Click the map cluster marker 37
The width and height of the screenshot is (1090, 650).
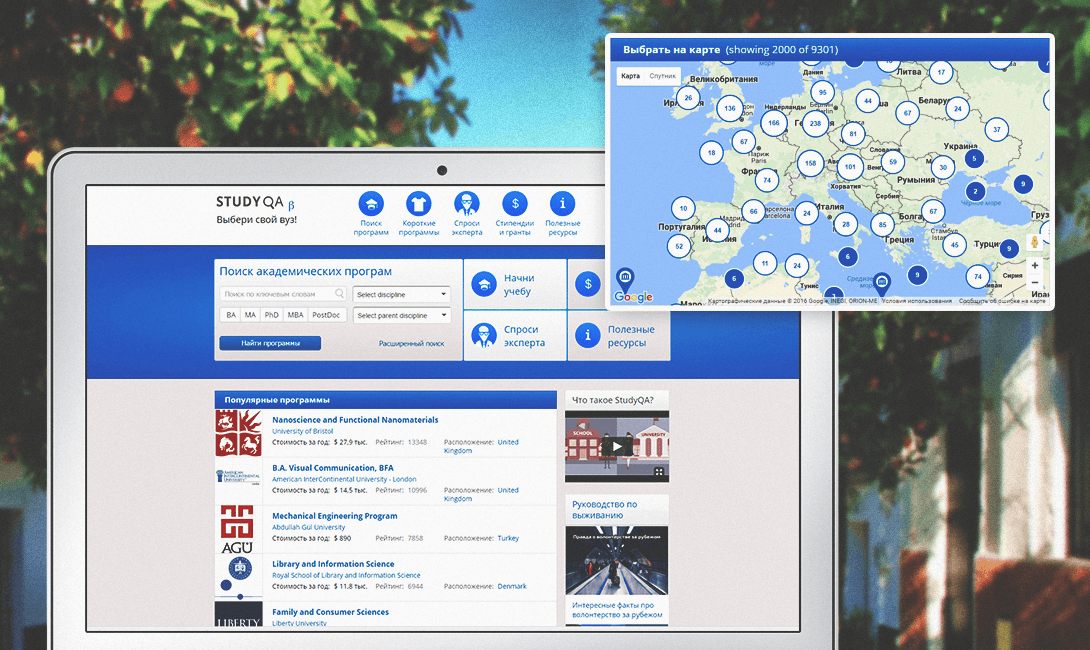tap(997, 129)
